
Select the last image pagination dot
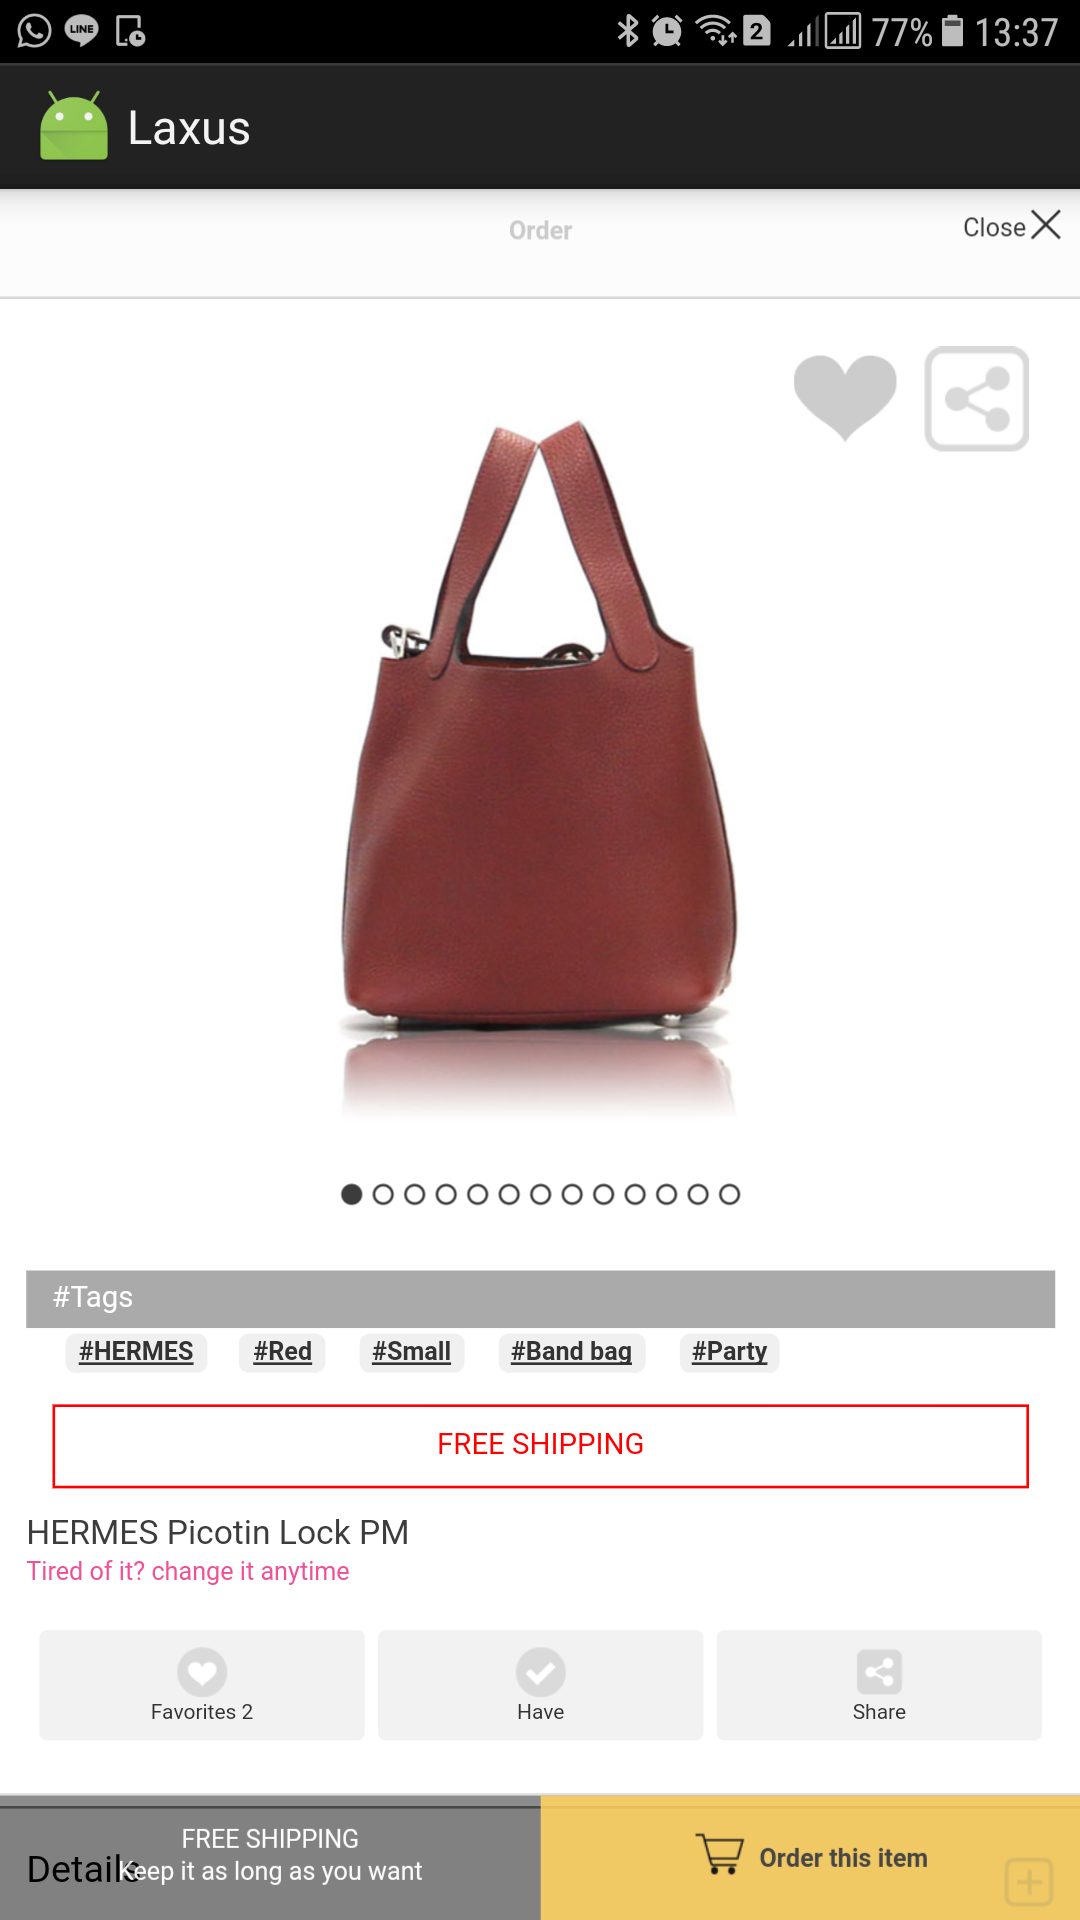730,1194
